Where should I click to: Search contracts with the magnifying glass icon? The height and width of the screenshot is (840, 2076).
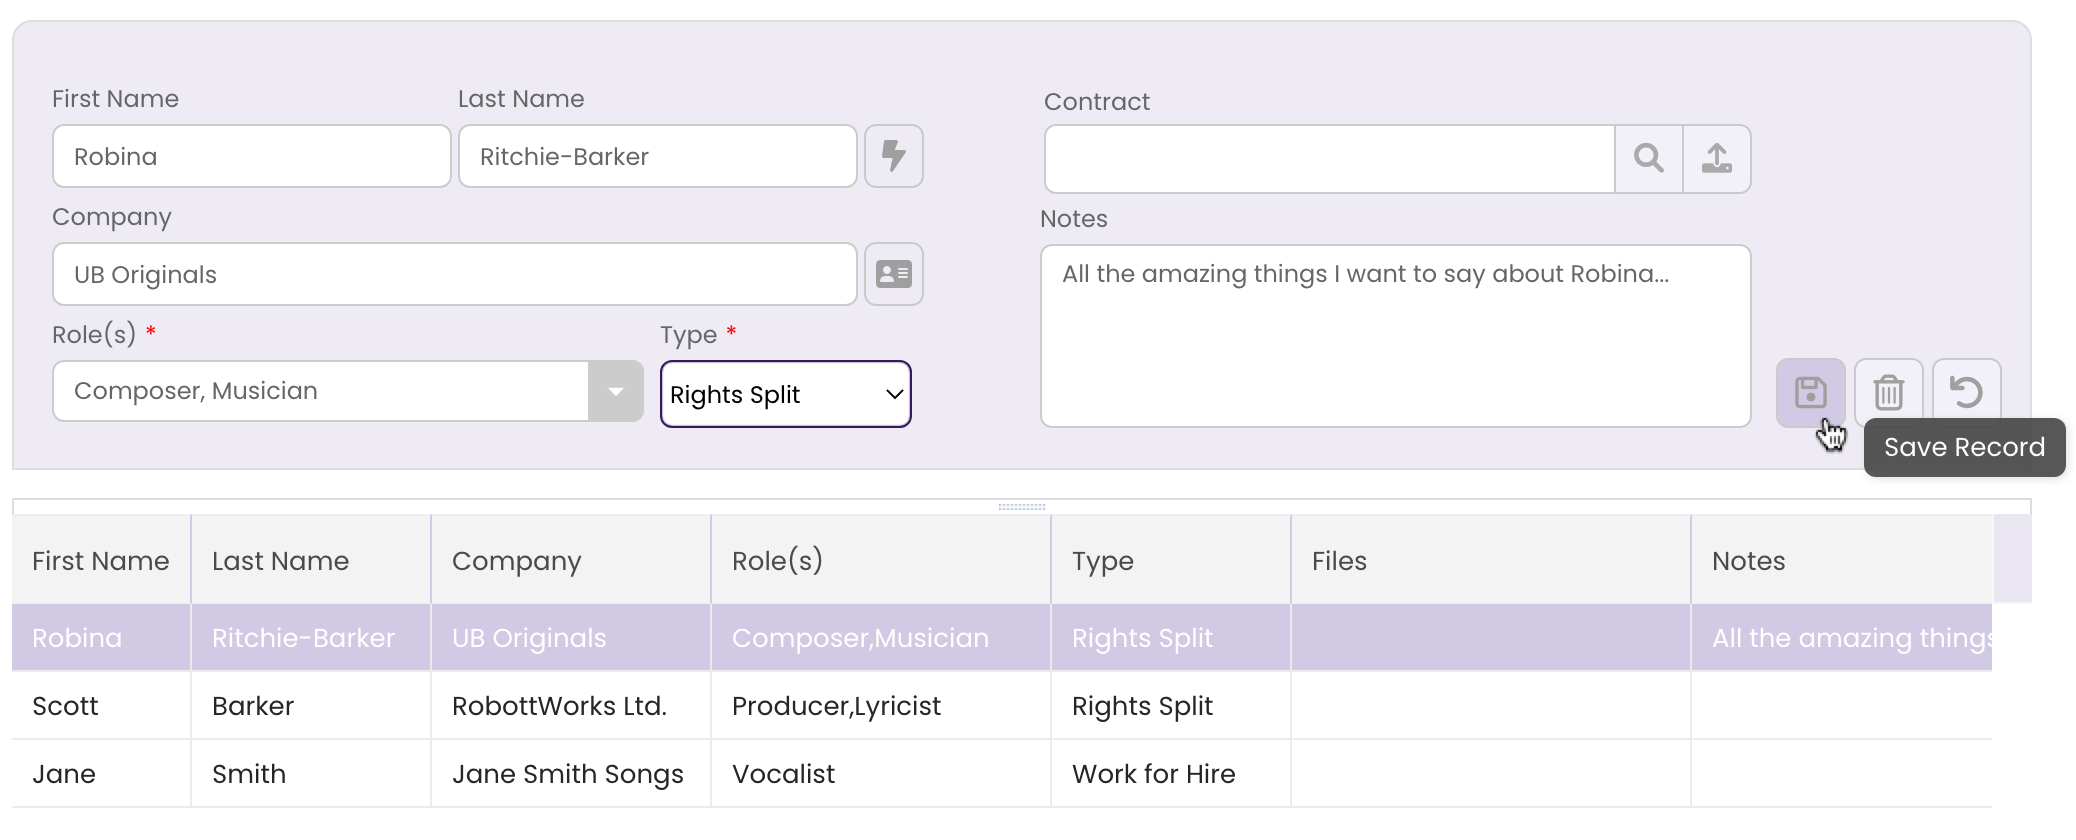click(x=1648, y=158)
